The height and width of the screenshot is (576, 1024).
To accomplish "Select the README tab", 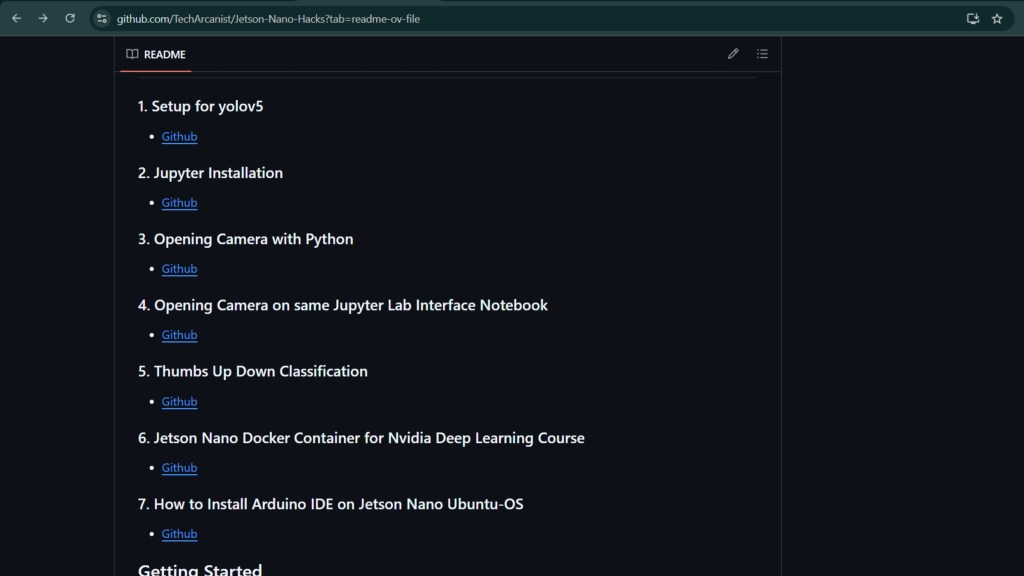I will click(155, 54).
